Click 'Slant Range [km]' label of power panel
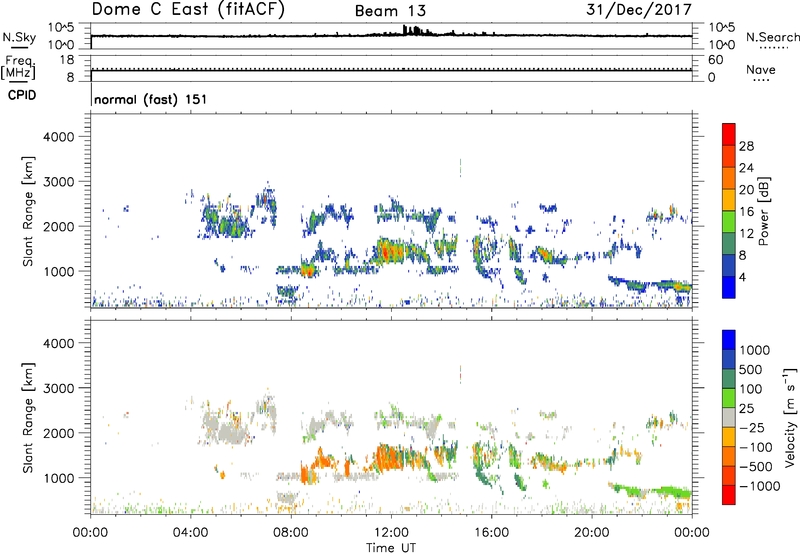 point(28,211)
